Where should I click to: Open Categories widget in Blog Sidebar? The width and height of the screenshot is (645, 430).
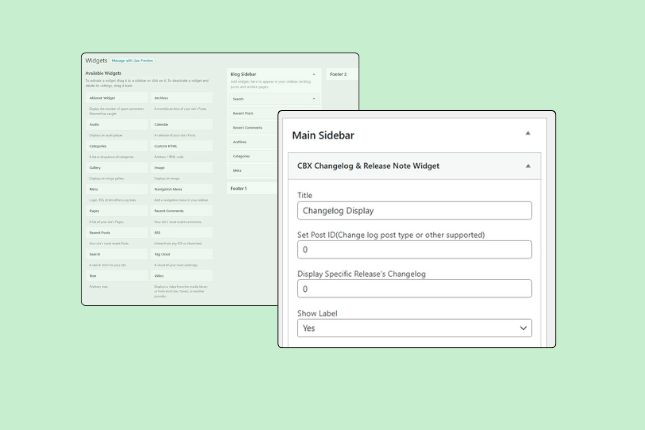click(253, 156)
